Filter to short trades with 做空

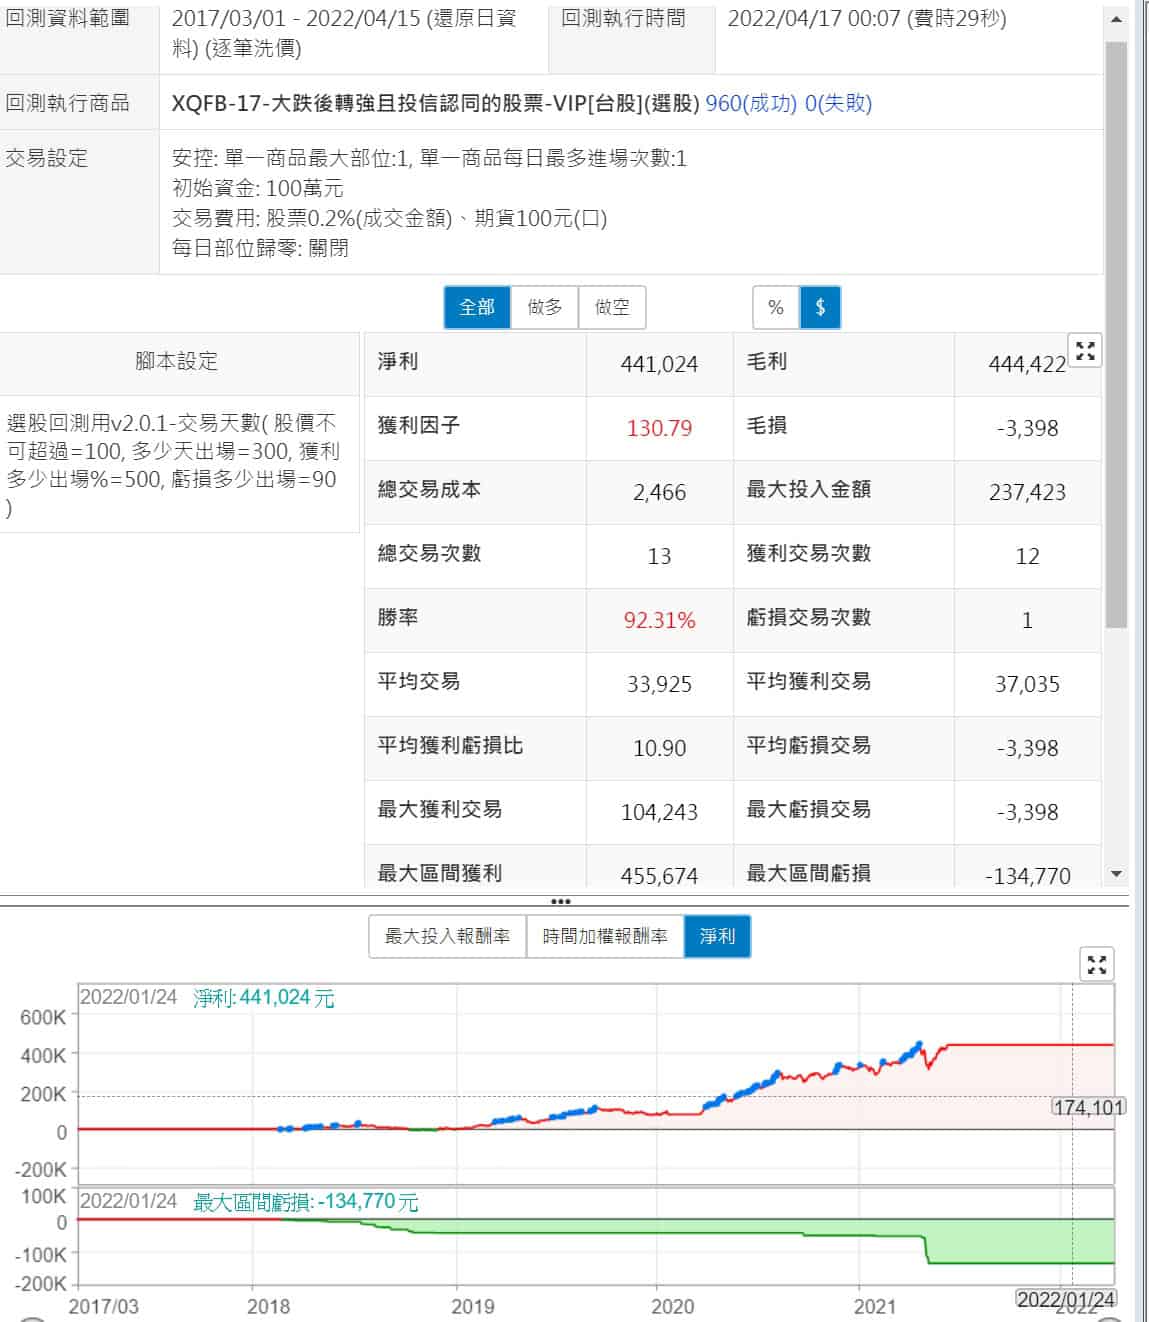tap(612, 308)
